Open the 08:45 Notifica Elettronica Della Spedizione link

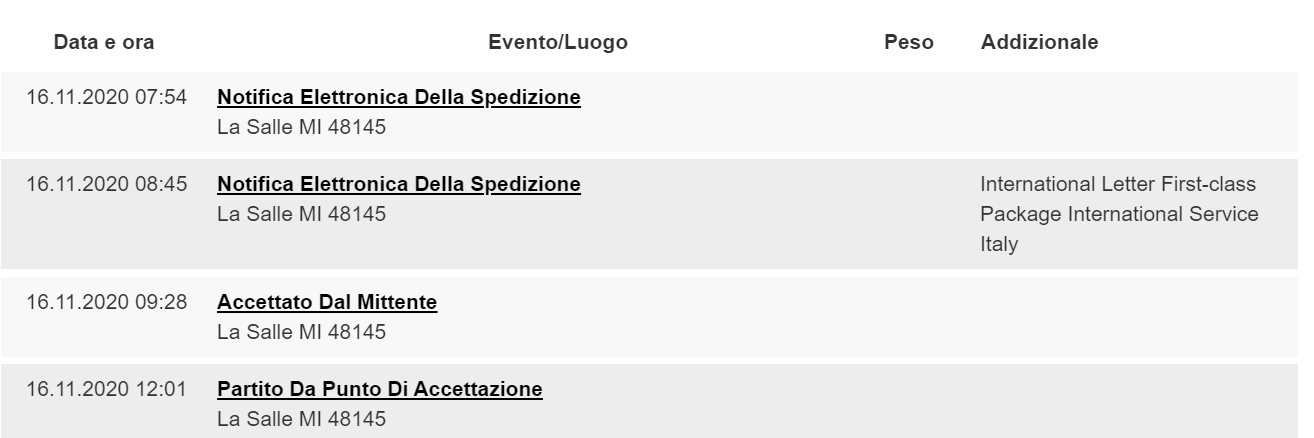pyautogui.click(x=399, y=184)
